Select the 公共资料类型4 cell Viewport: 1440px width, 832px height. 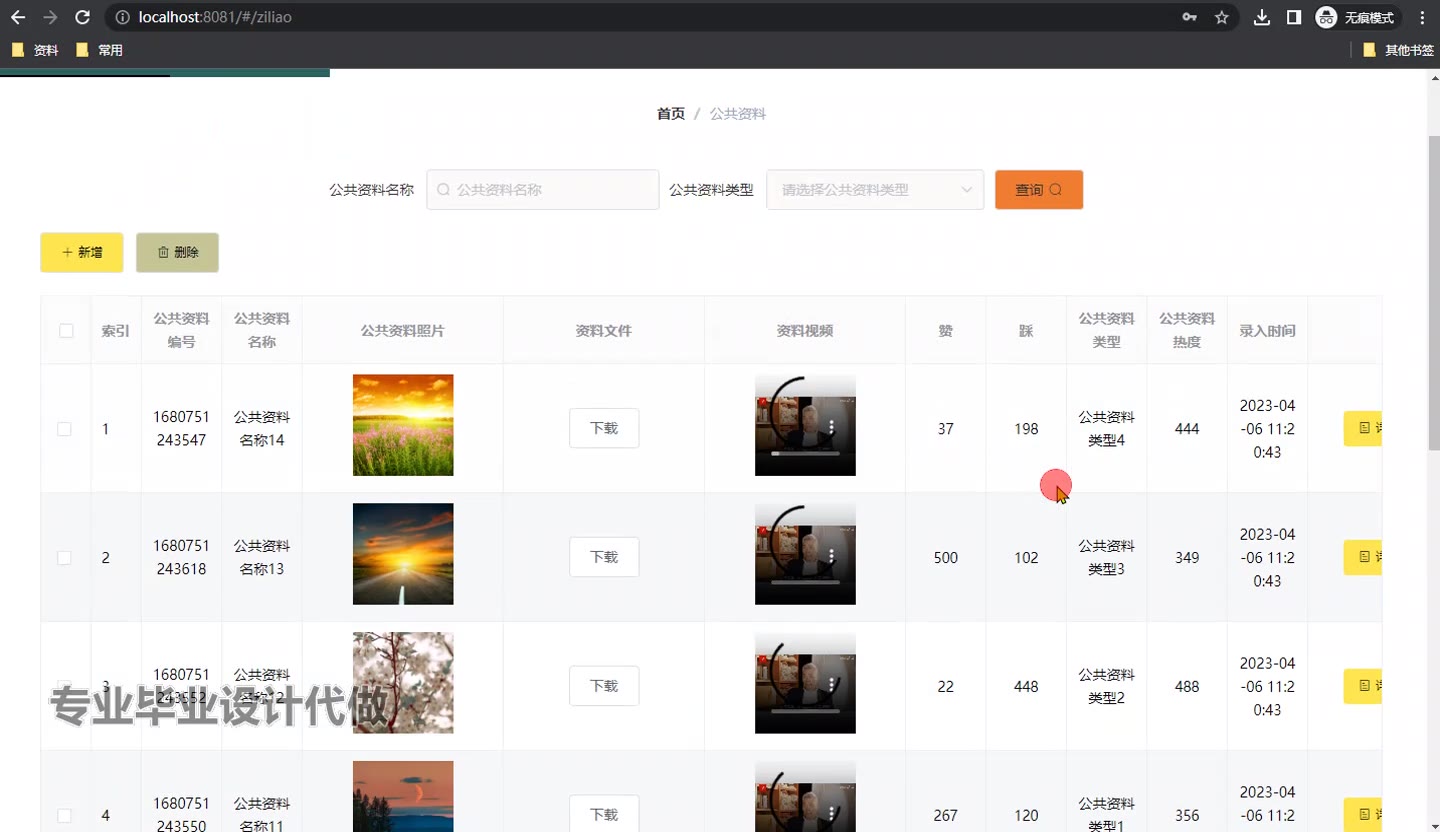click(x=1106, y=428)
